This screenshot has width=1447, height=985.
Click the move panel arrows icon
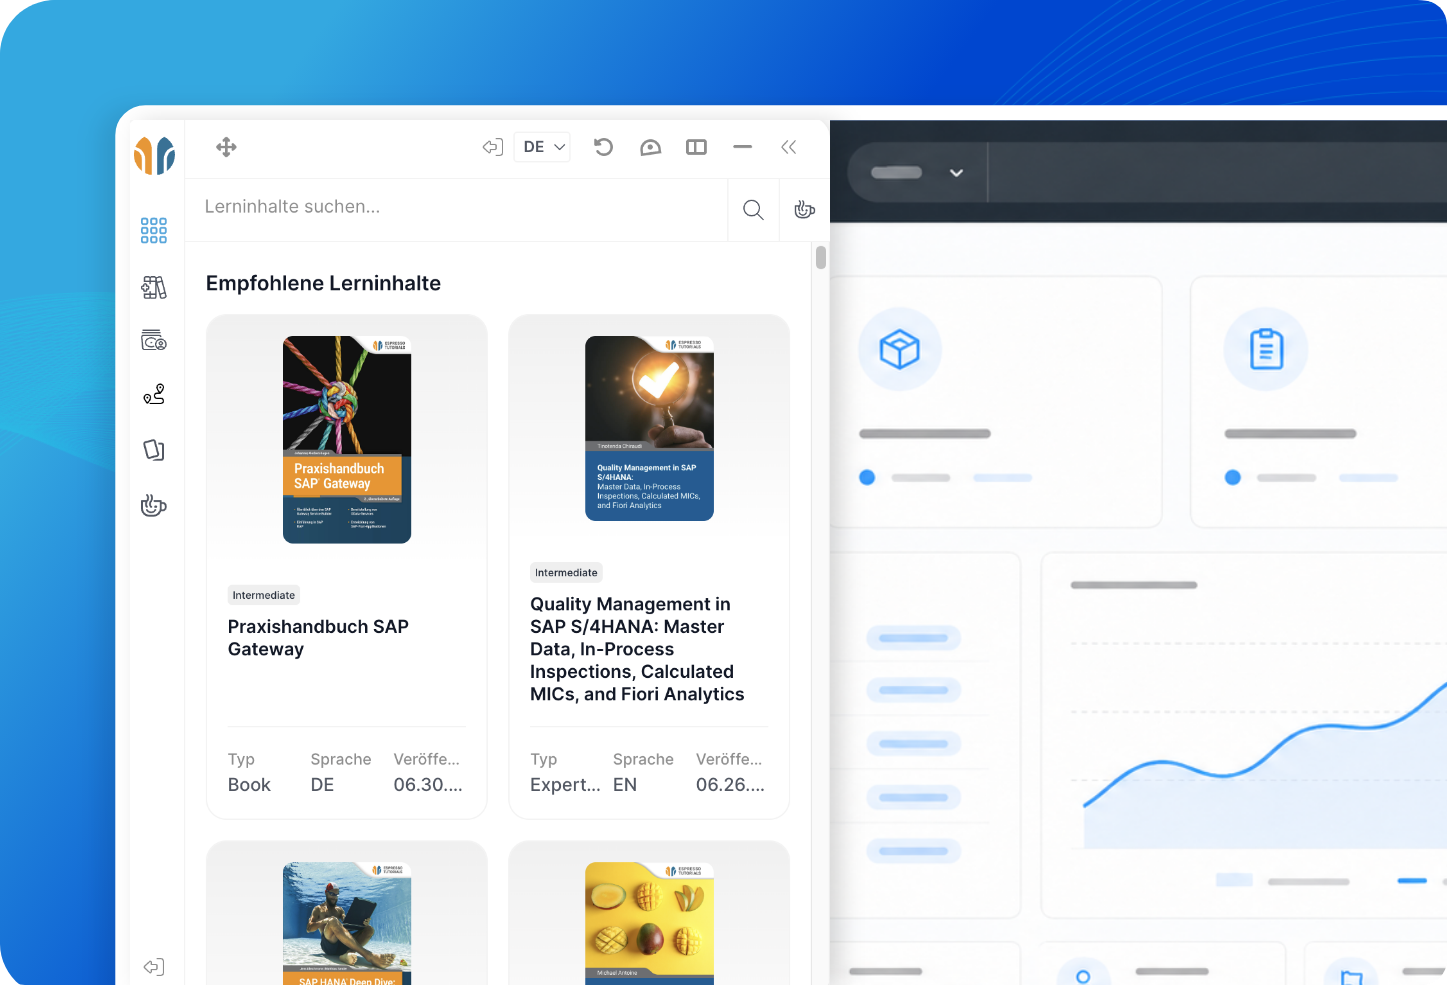pos(227,147)
